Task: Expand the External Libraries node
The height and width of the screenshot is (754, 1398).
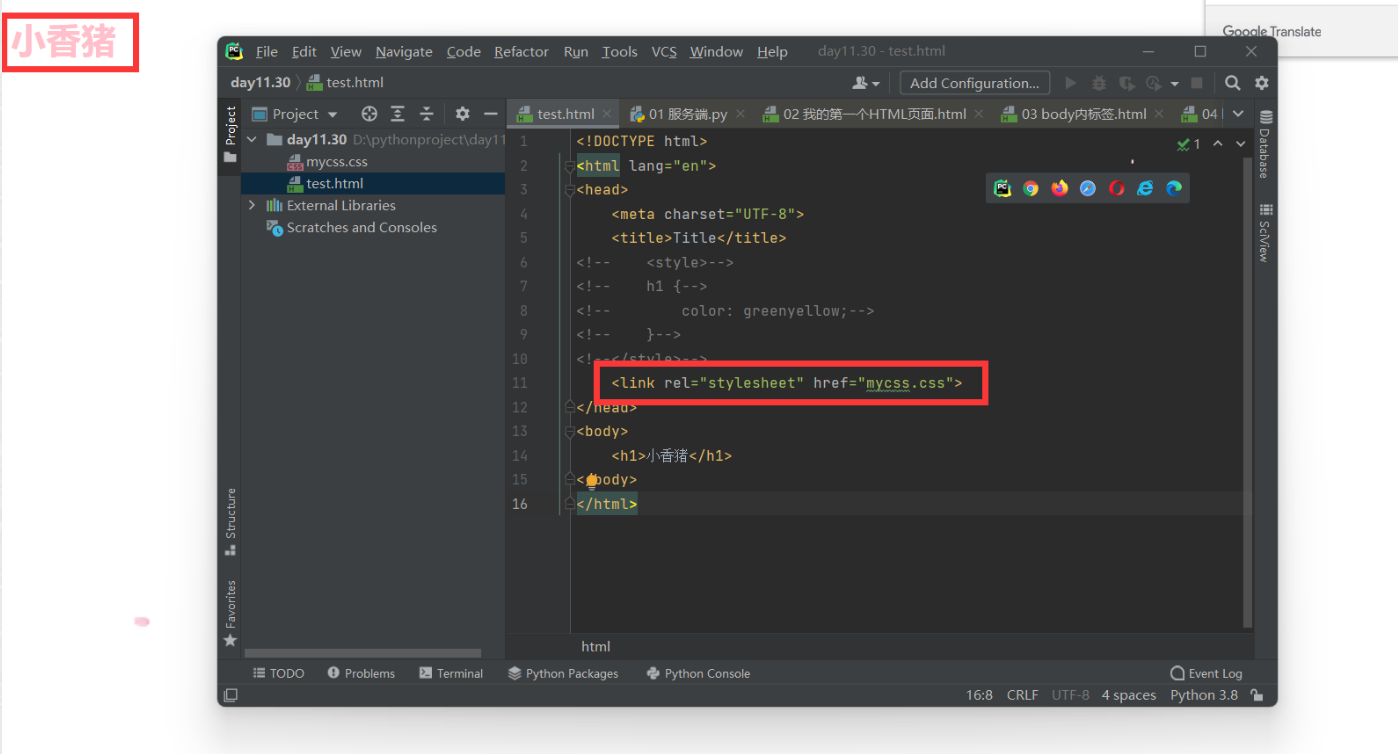Action: [252, 205]
